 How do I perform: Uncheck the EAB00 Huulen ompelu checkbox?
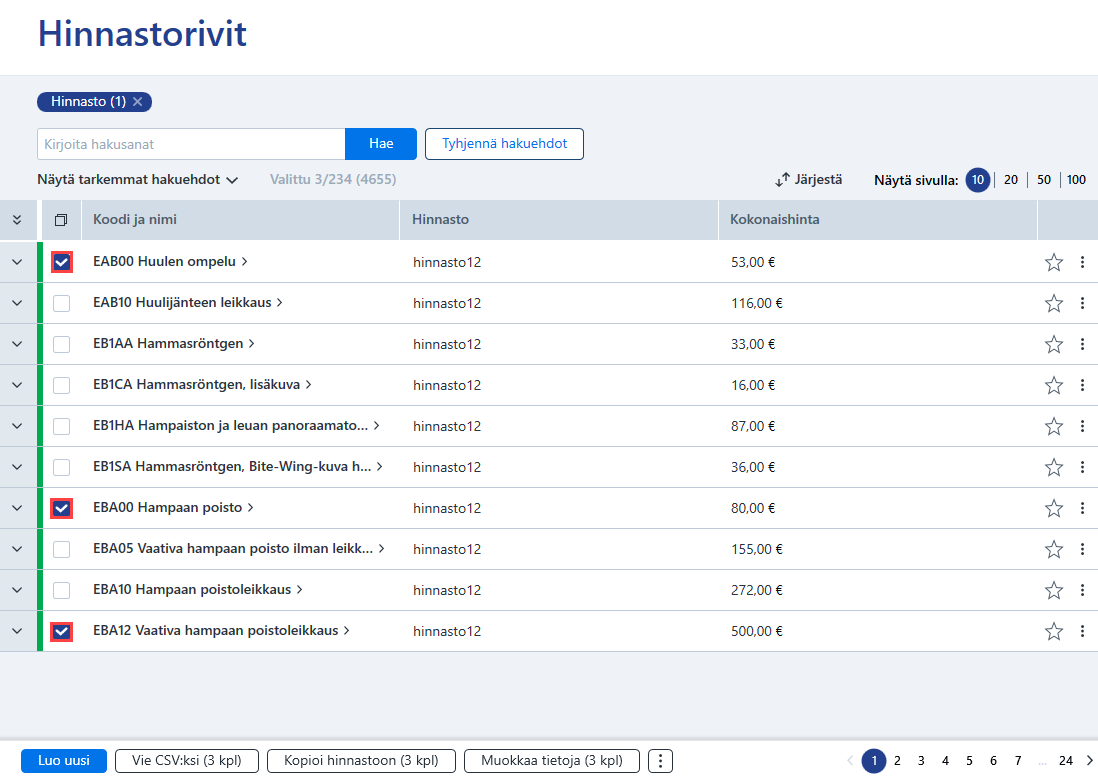[62, 262]
